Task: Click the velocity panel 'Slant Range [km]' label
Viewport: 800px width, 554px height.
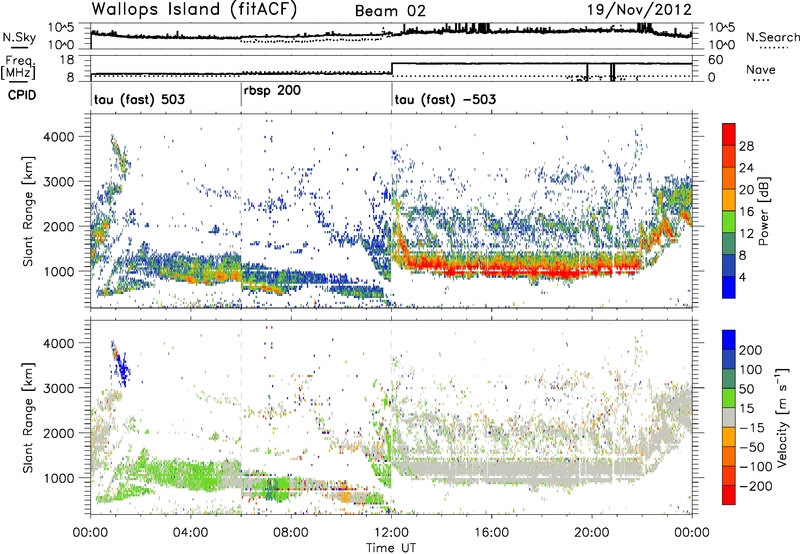Action: pyautogui.click(x=28, y=417)
